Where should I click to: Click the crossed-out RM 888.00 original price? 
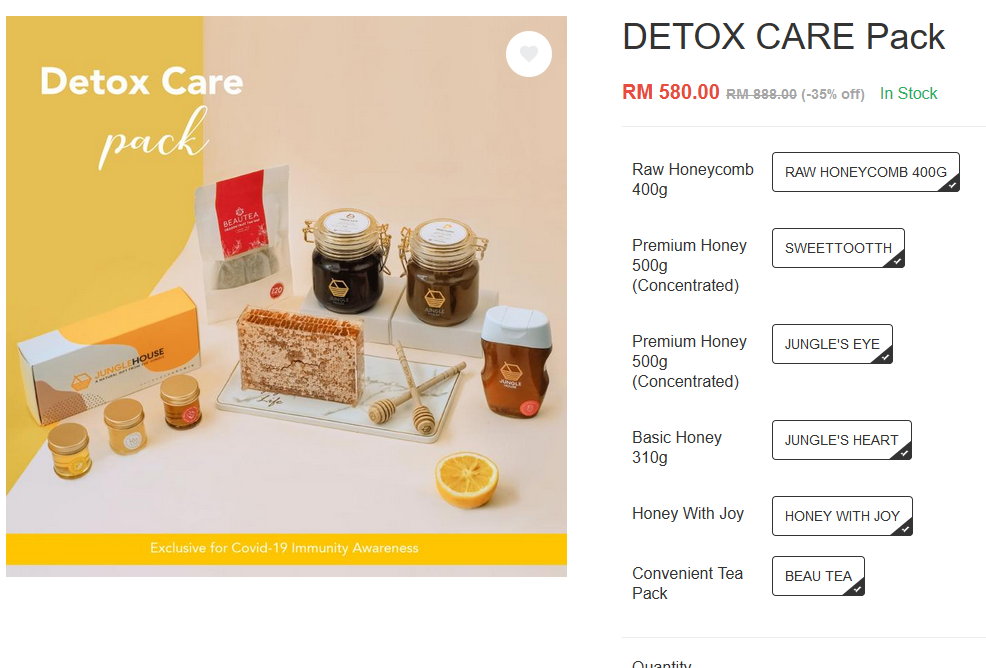pos(761,94)
